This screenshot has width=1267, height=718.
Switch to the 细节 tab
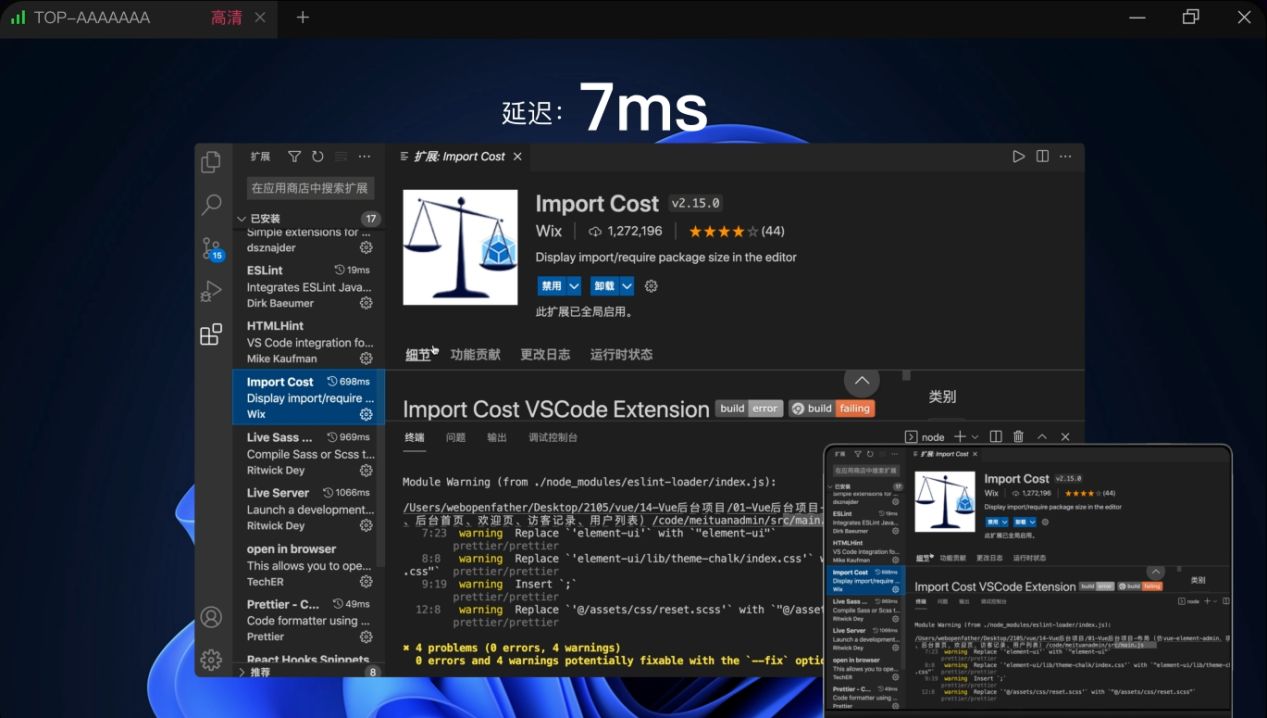[x=418, y=354]
